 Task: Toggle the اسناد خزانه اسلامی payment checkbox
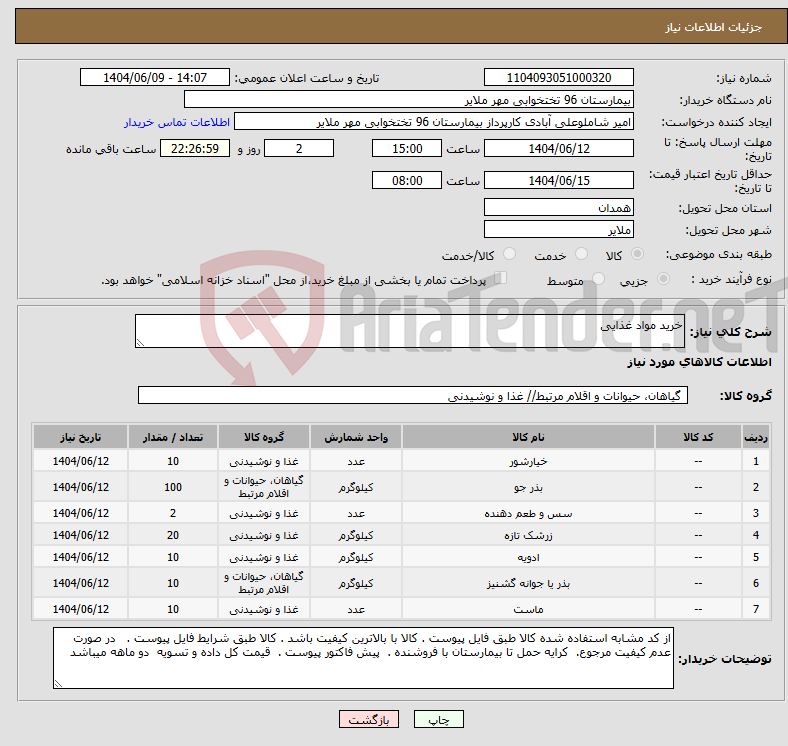[502, 279]
